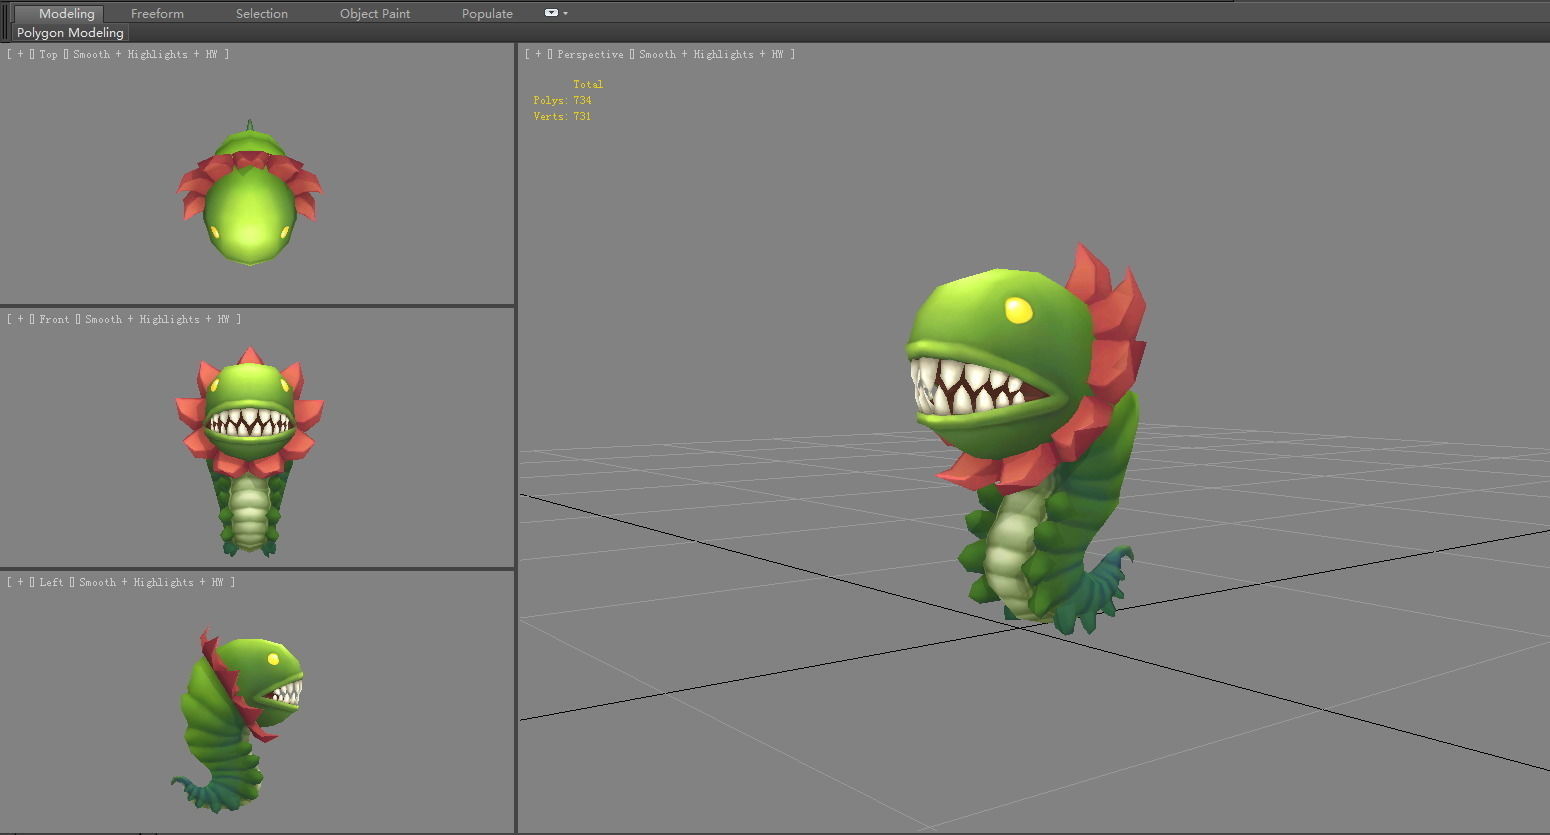Image resolution: width=1550 pixels, height=835 pixels.
Task: Open the Front viewport plus menu
Action: click(x=20, y=319)
